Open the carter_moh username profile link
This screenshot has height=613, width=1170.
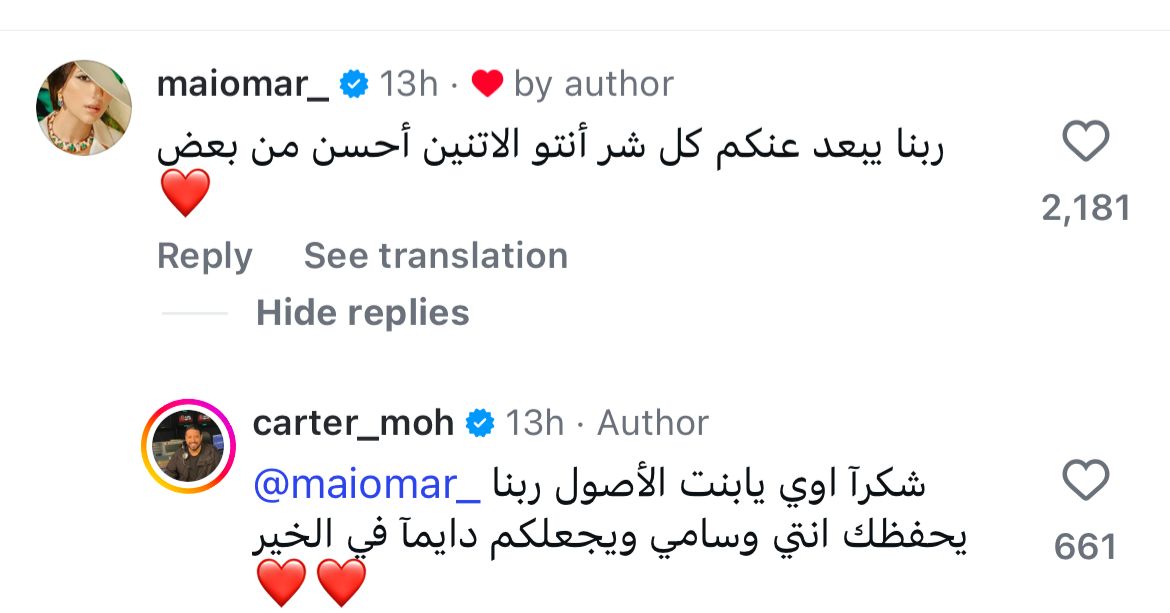[353, 423]
